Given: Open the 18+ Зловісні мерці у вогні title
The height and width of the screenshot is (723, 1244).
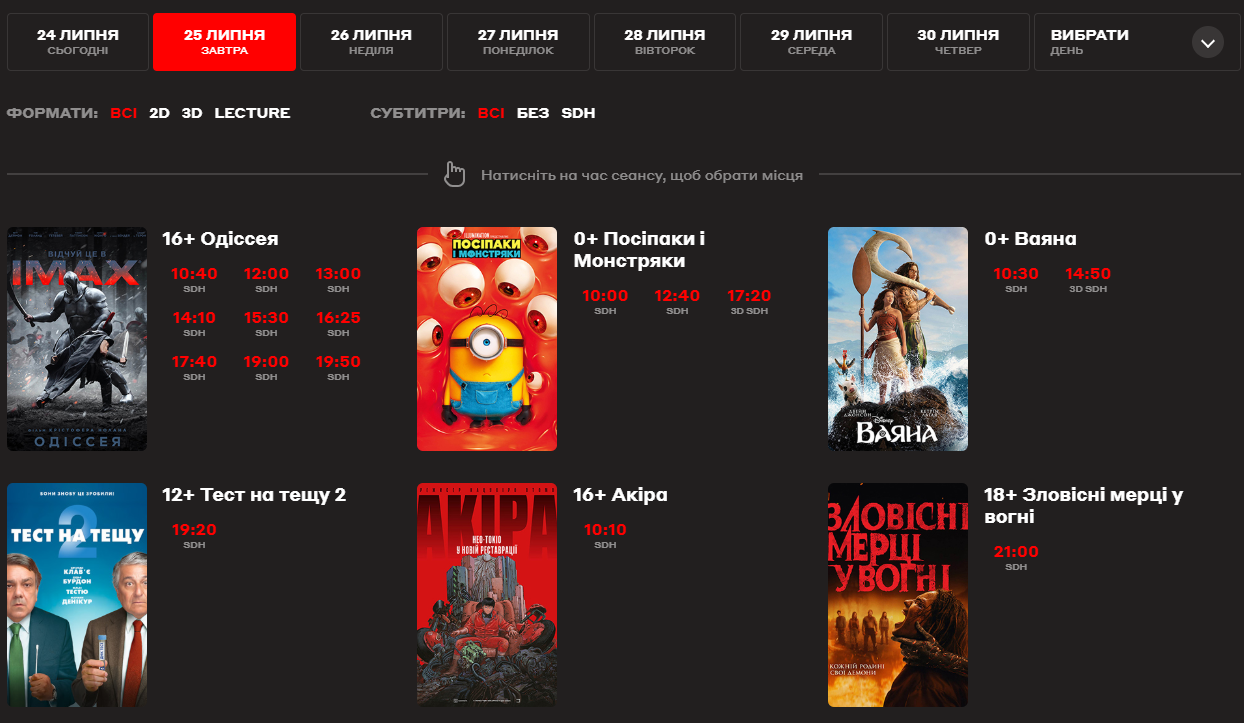Looking at the screenshot, I should coord(1084,506).
